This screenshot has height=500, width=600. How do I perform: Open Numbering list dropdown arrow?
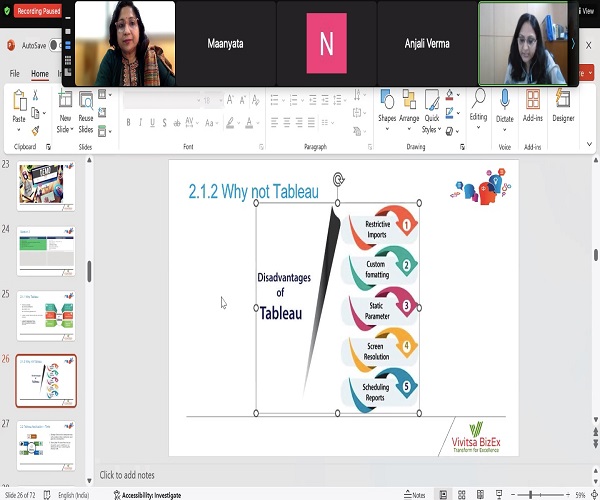click(302, 100)
